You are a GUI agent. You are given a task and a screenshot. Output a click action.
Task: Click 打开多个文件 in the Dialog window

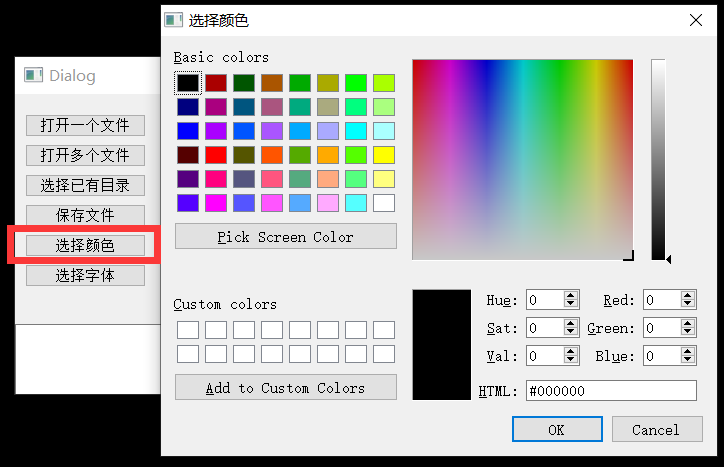tap(85, 155)
